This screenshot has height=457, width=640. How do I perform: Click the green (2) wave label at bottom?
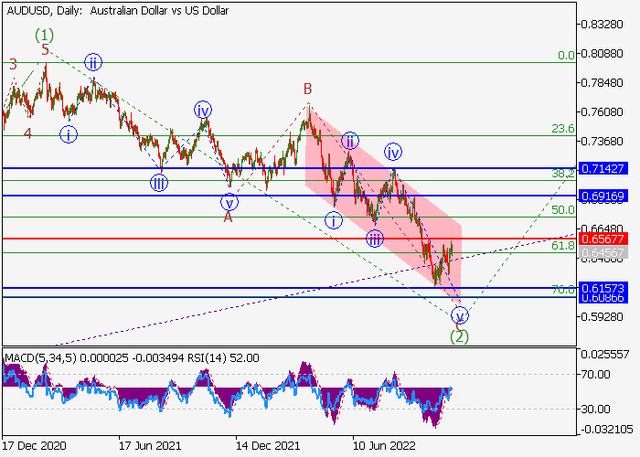pos(460,336)
